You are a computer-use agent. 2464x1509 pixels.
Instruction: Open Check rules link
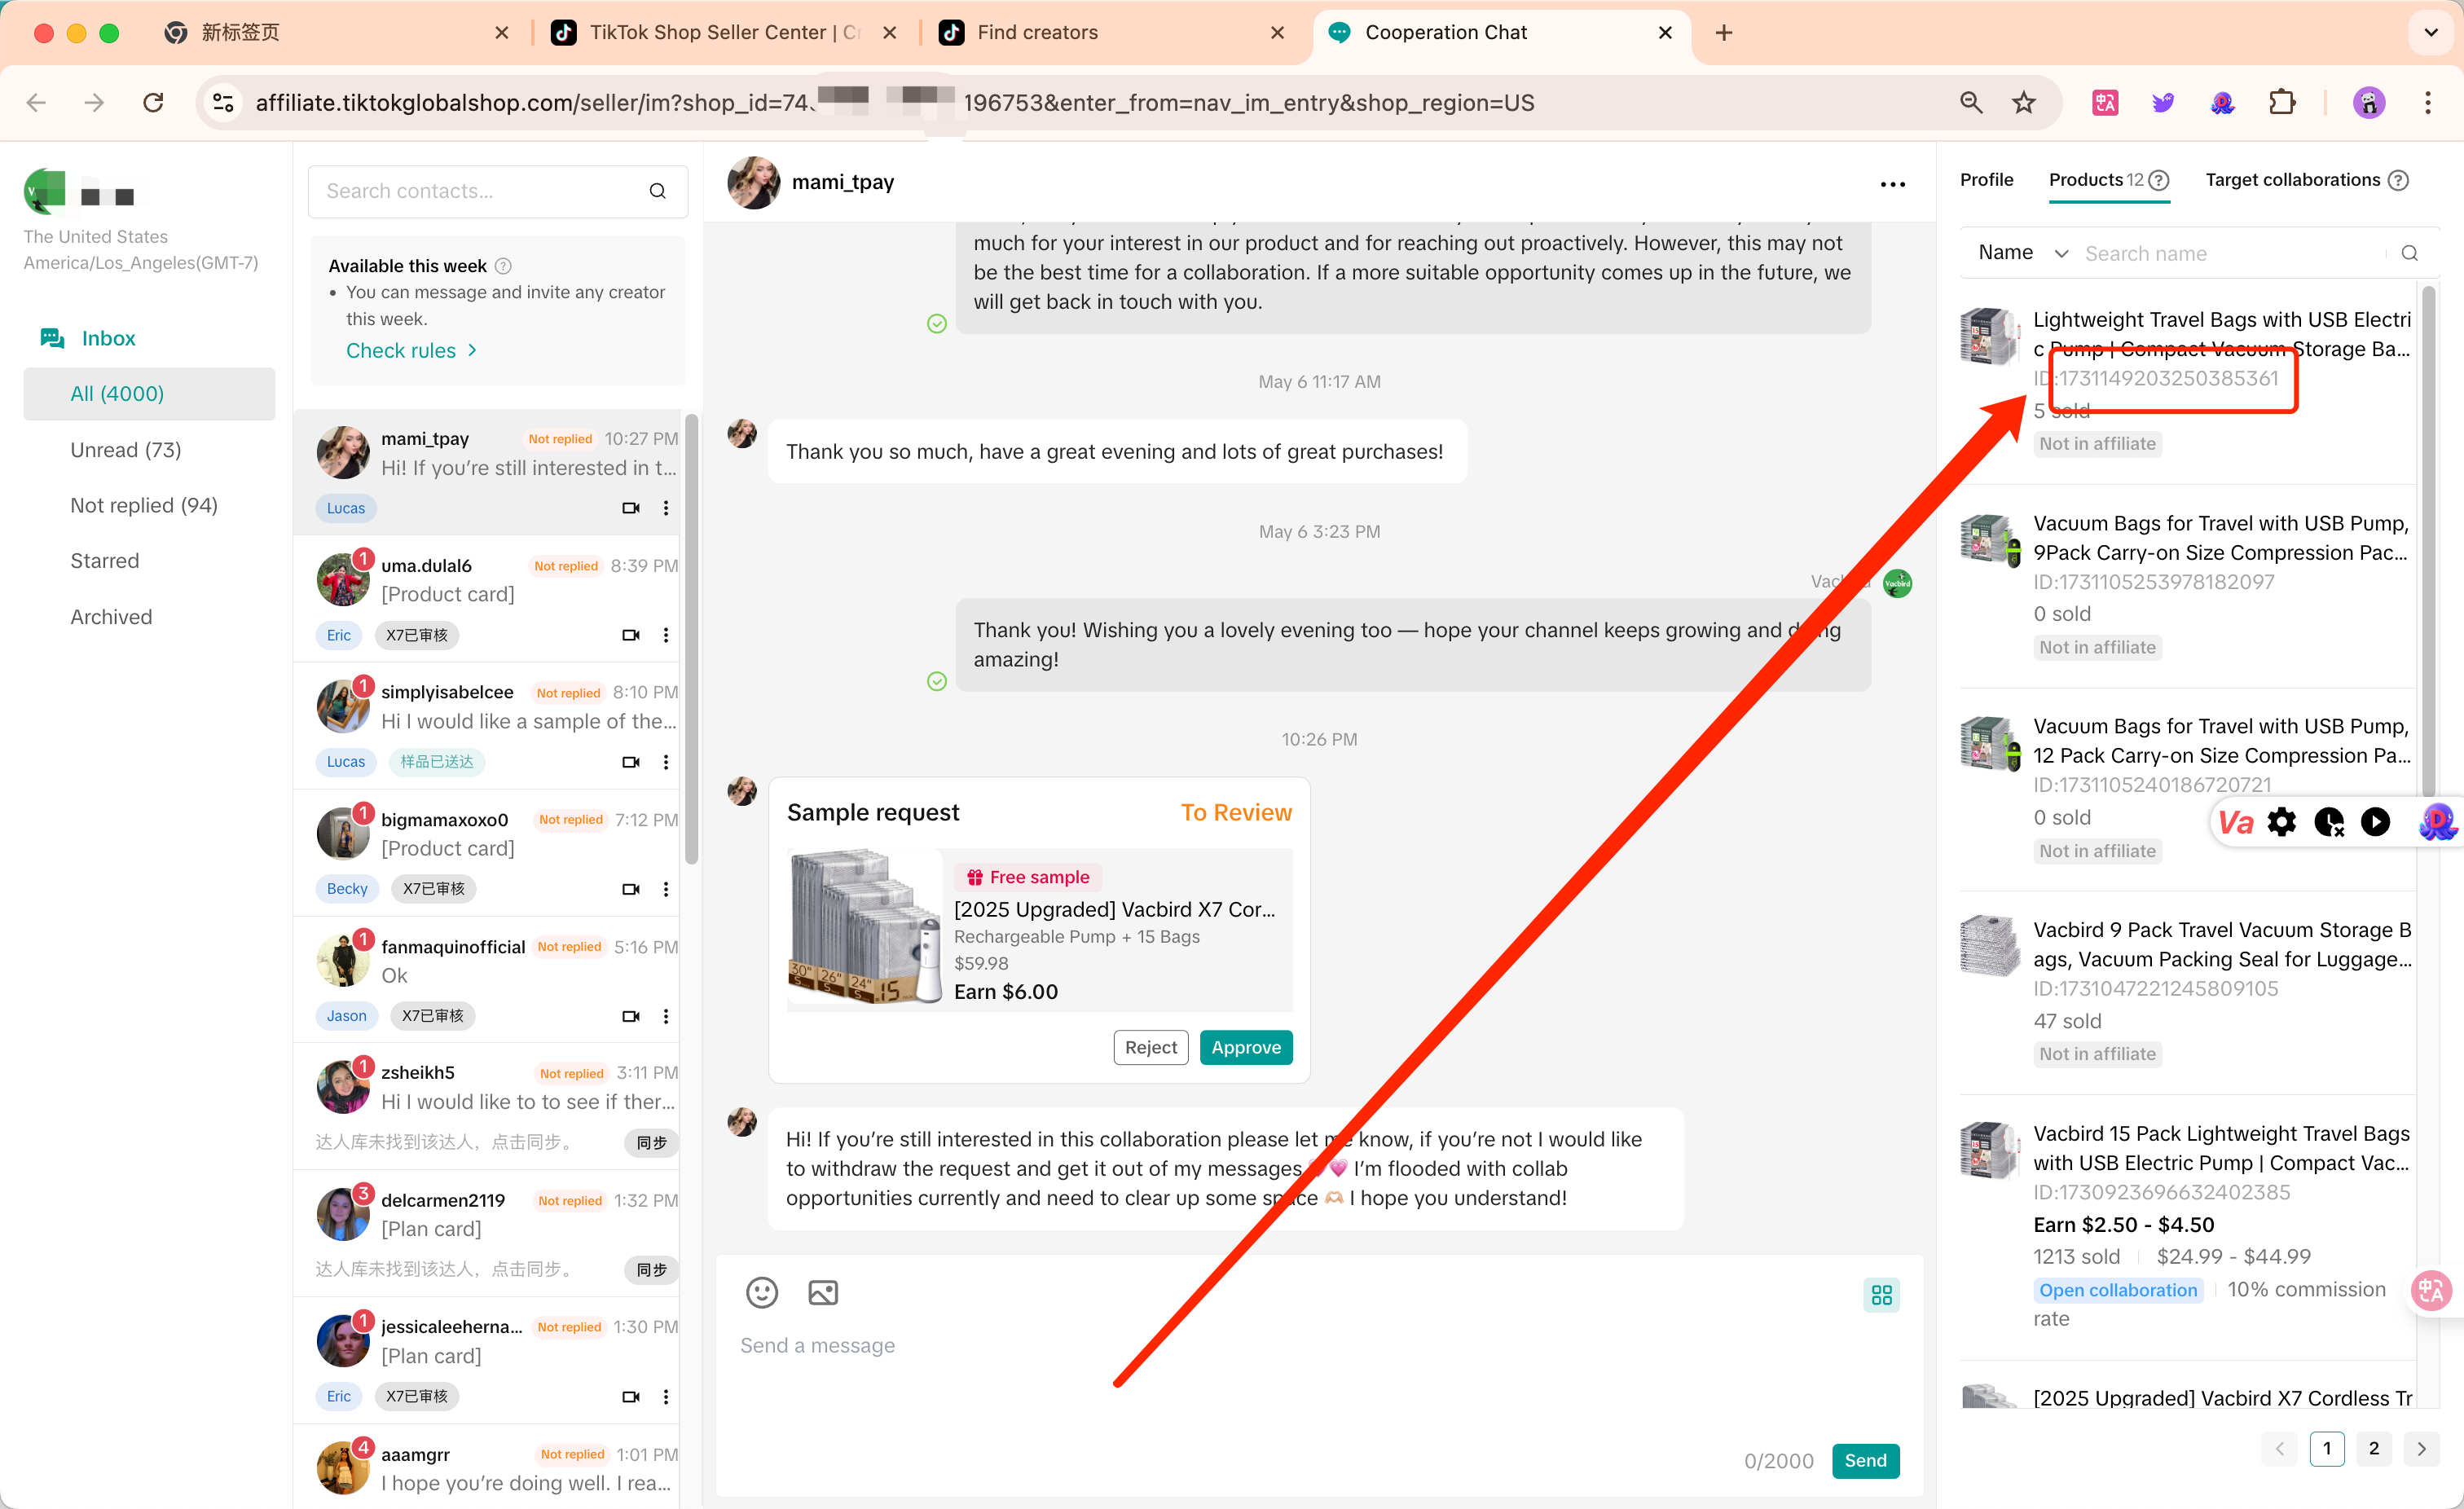(x=411, y=350)
